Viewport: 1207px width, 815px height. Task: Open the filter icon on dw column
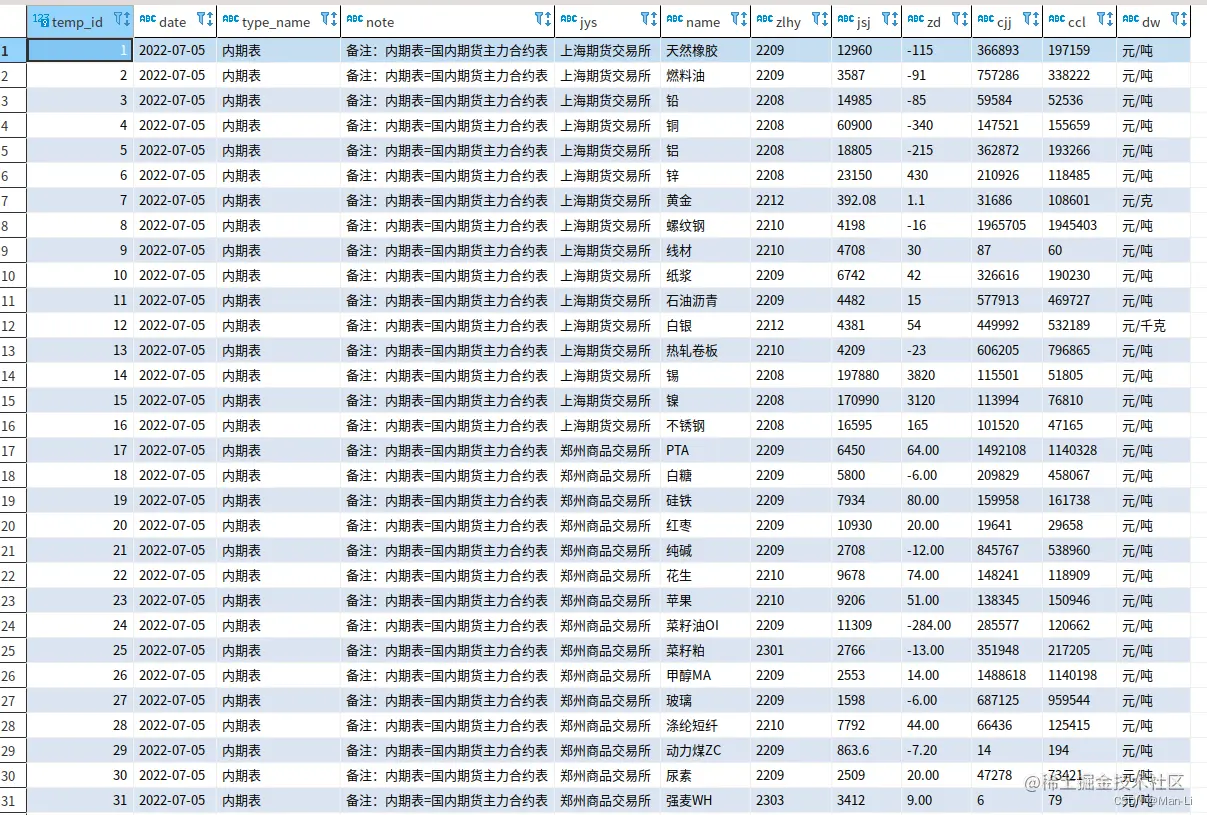point(1174,19)
